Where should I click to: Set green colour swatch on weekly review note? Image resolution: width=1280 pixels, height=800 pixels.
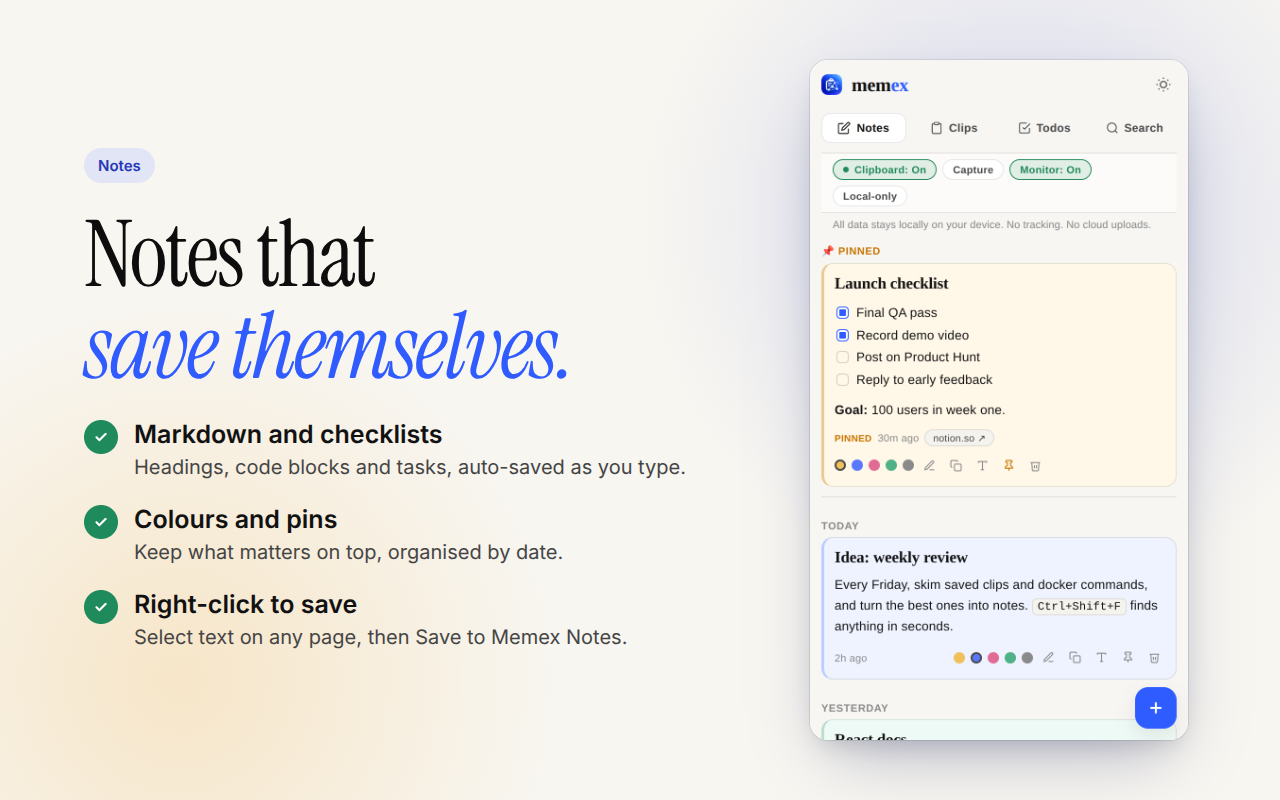(1010, 658)
